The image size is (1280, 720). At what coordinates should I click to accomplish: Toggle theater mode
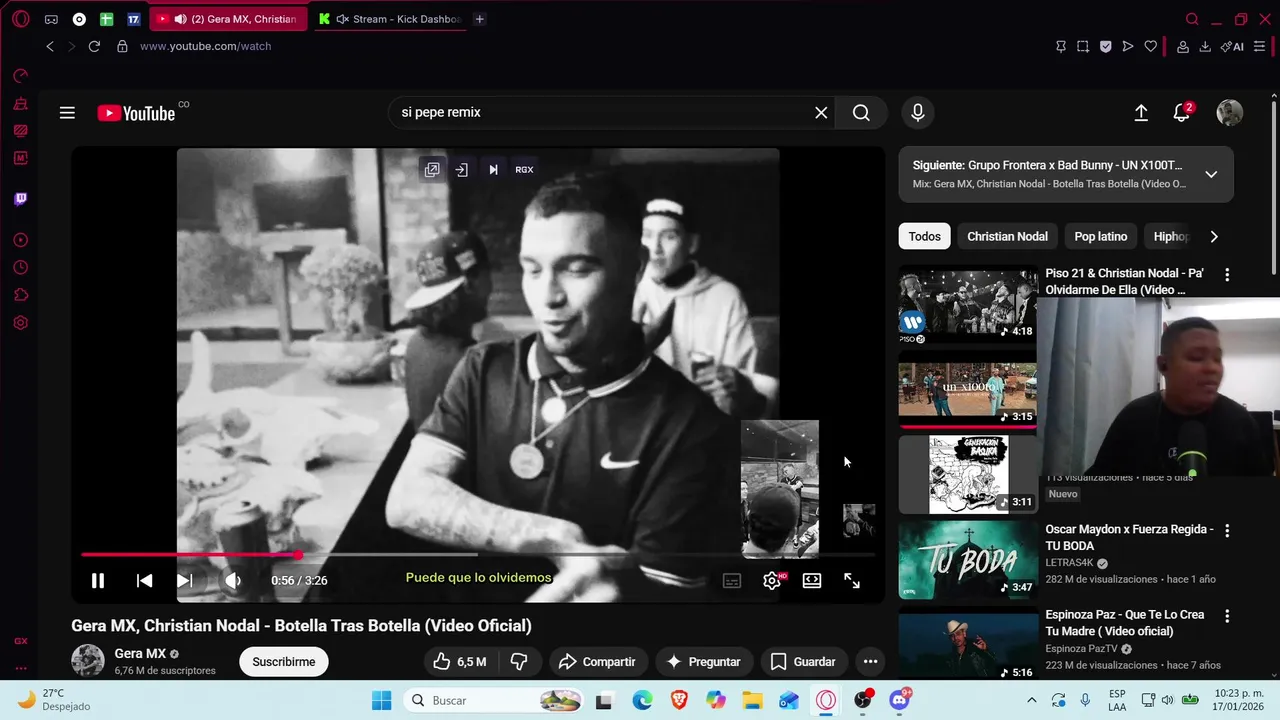coord(812,580)
